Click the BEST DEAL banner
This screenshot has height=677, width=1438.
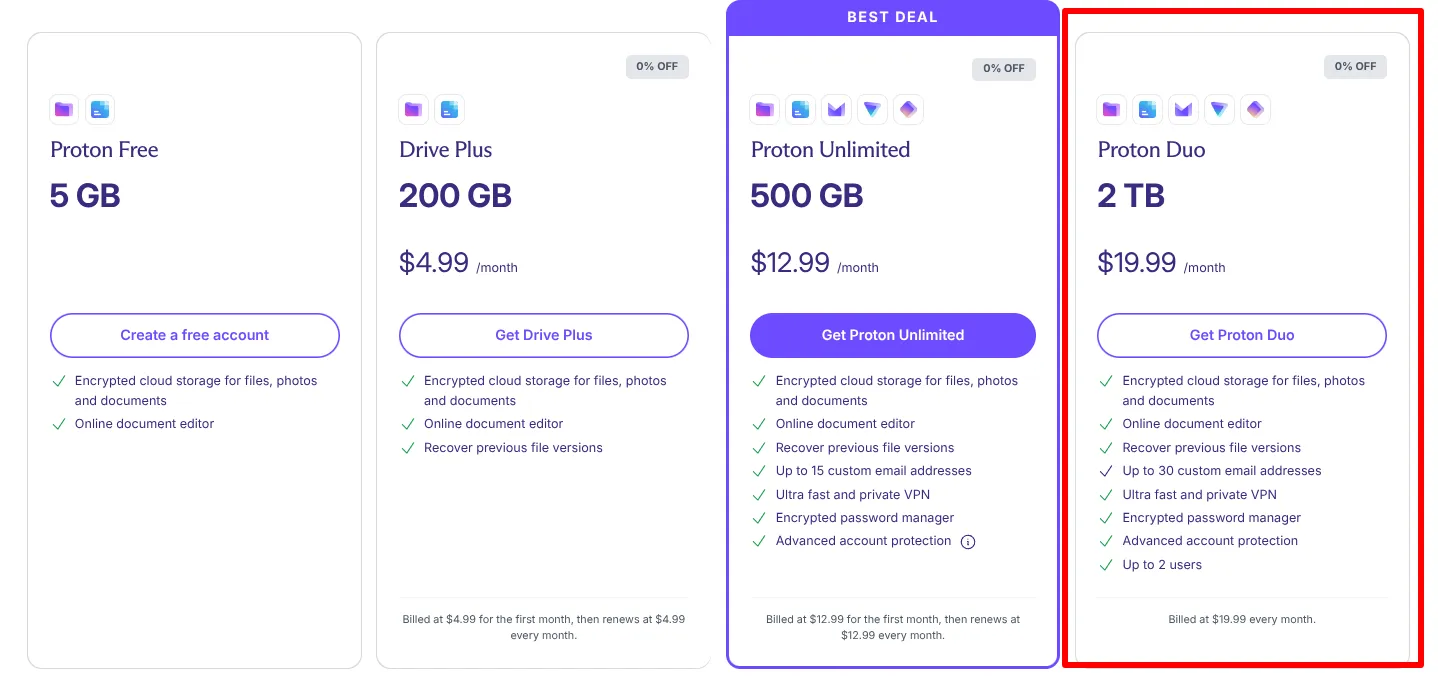(x=892, y=16)
